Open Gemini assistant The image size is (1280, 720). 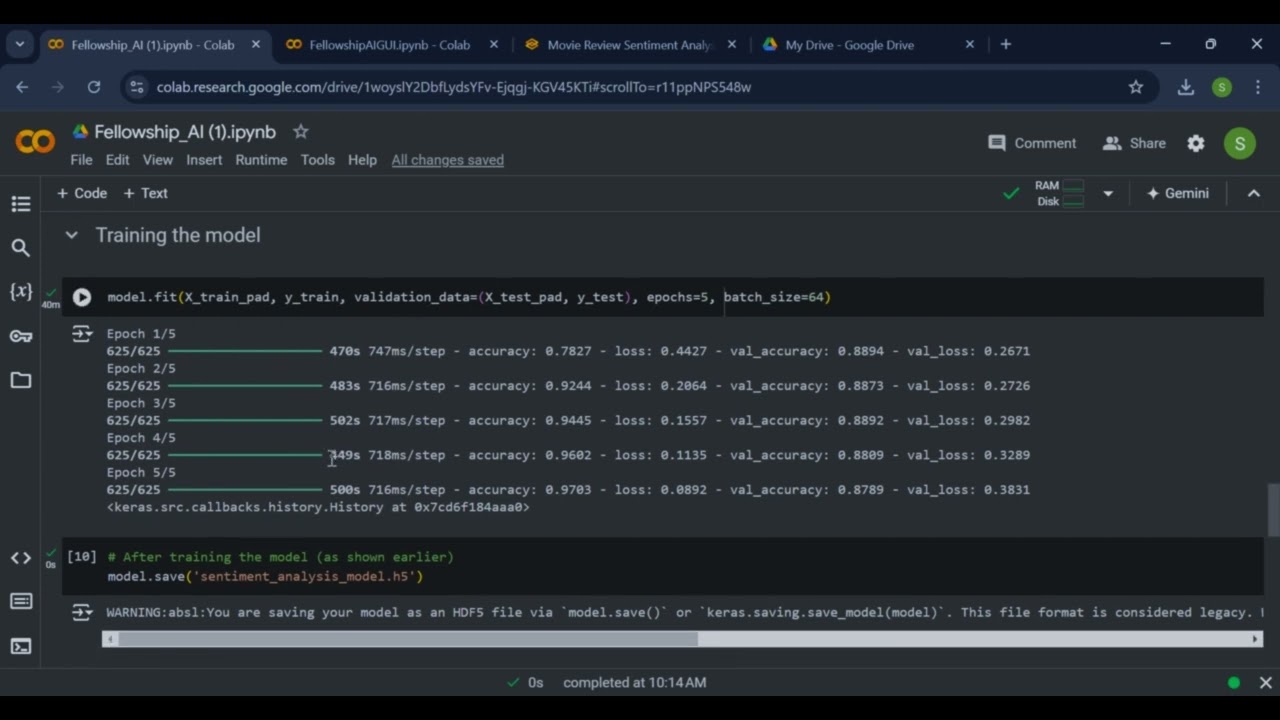tap(1177, 194)
